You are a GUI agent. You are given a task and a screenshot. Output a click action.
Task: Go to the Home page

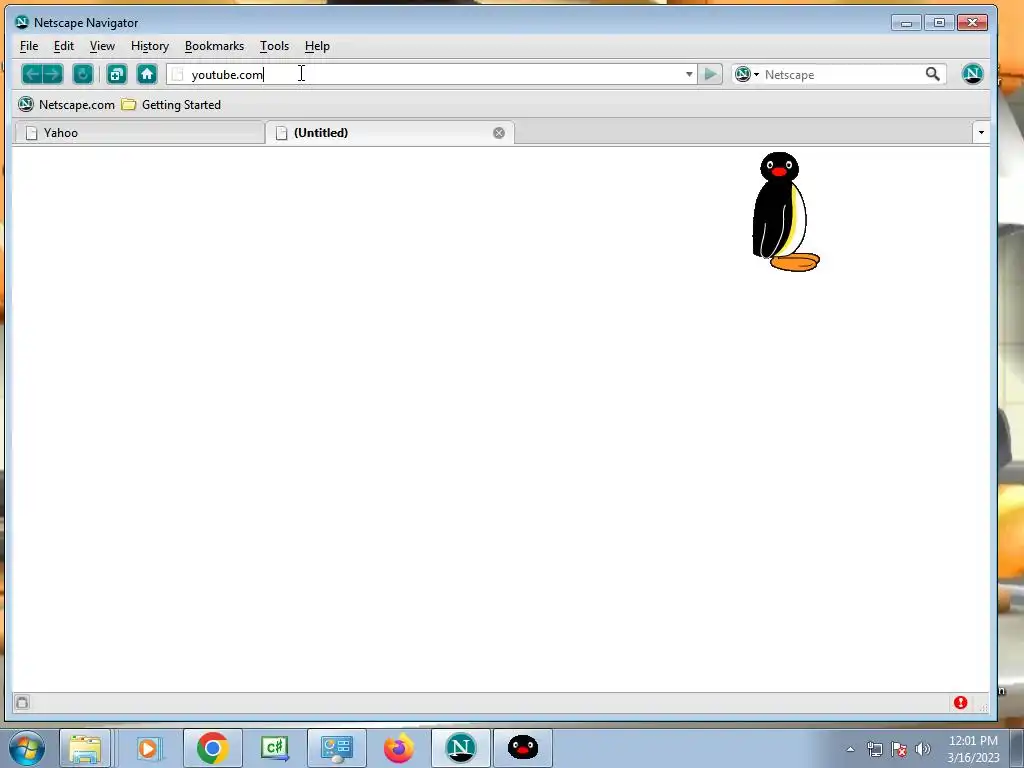coord(147,74)
